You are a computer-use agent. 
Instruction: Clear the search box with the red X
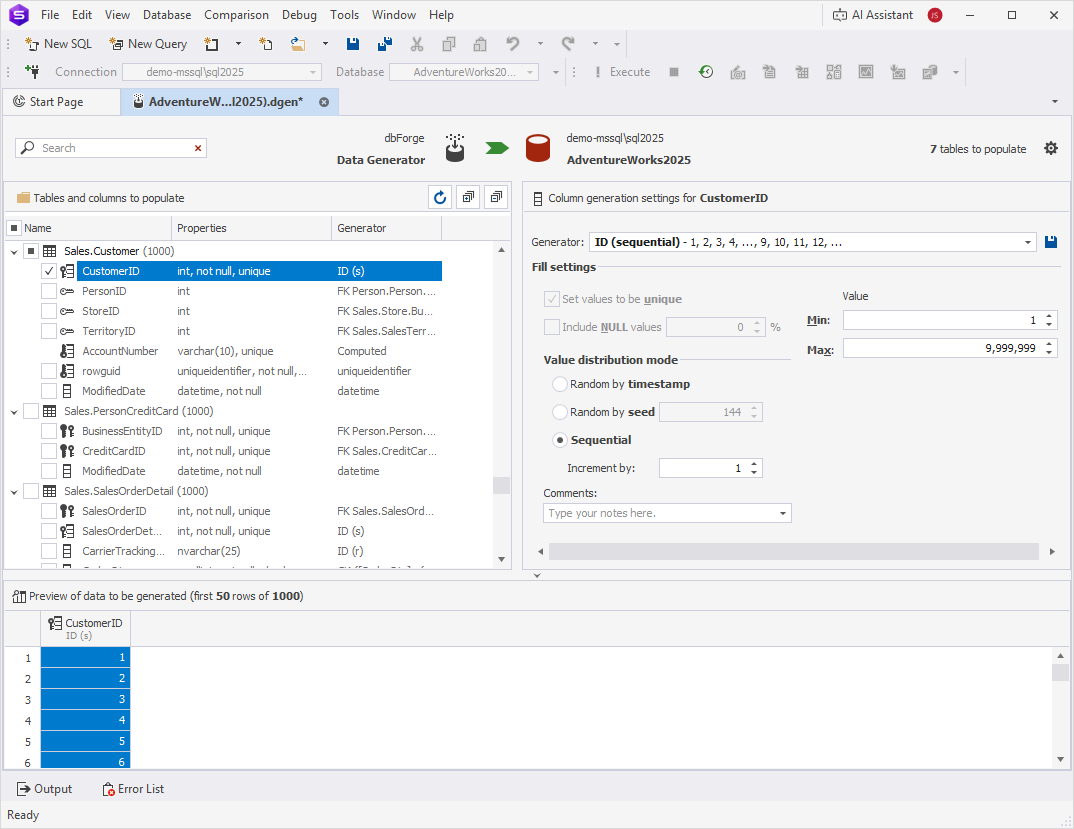point(198,148)
